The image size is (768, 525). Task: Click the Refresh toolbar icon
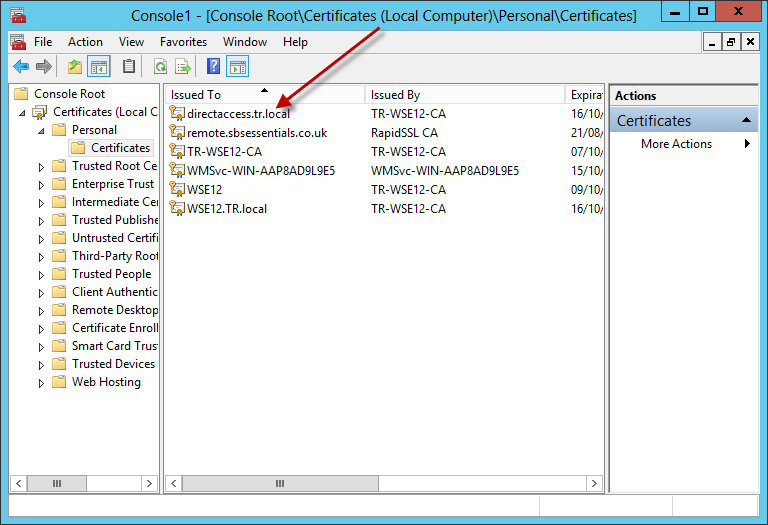(160, 67)
